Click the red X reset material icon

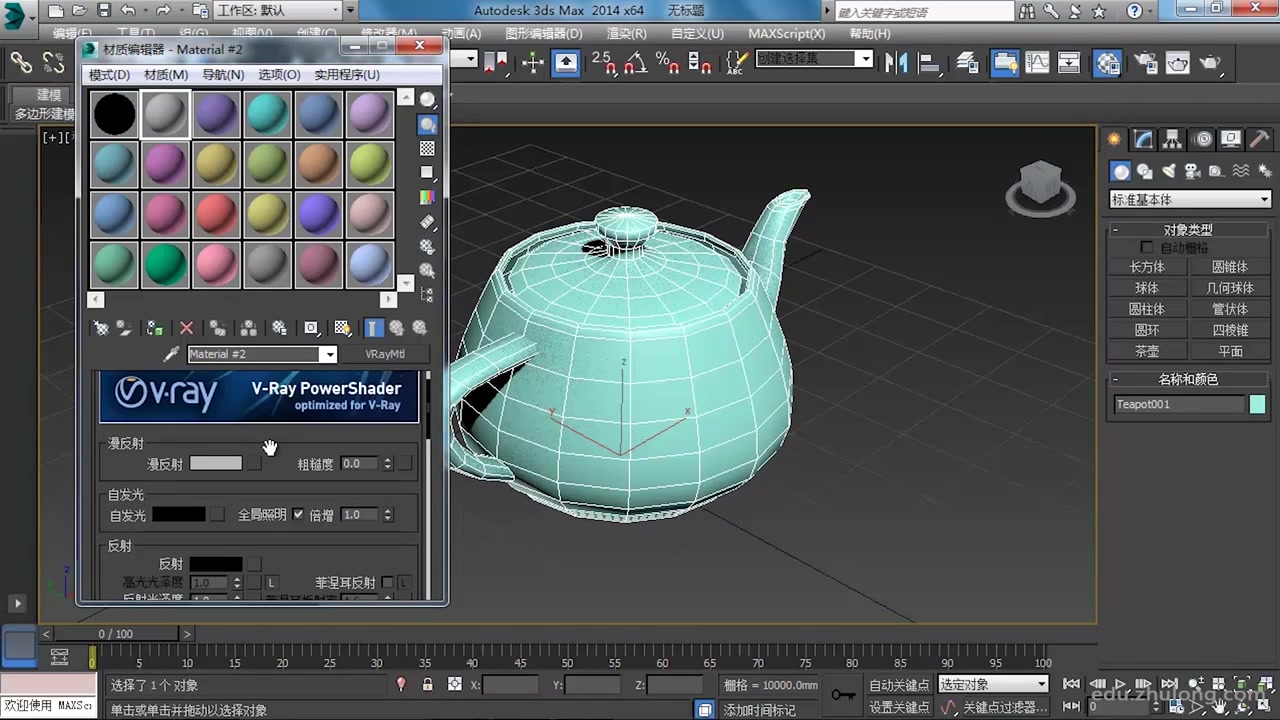click(x=186, y=328)
